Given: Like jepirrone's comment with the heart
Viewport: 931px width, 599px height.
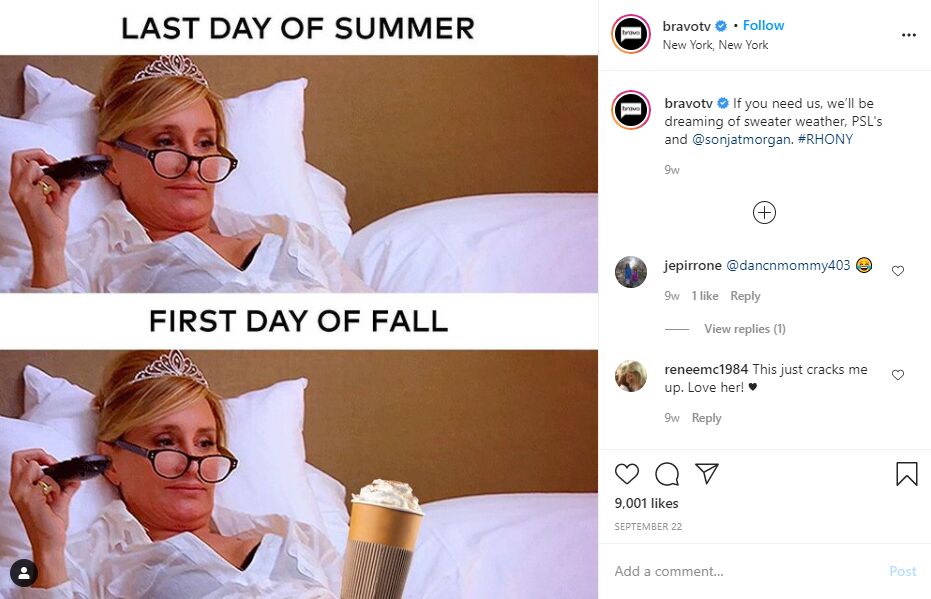Looking at the screenshot, I should point(898,271).
